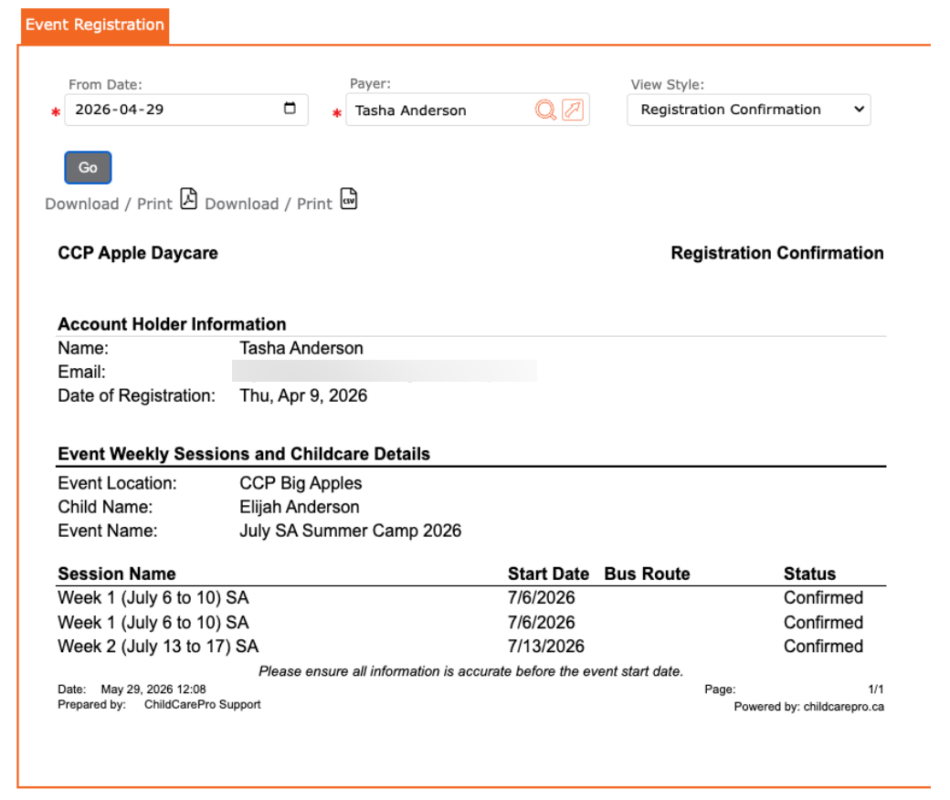Click Confirmed status for Week 2 session
The width and height of the screenshot is (950, 800).
coord(823,647)
